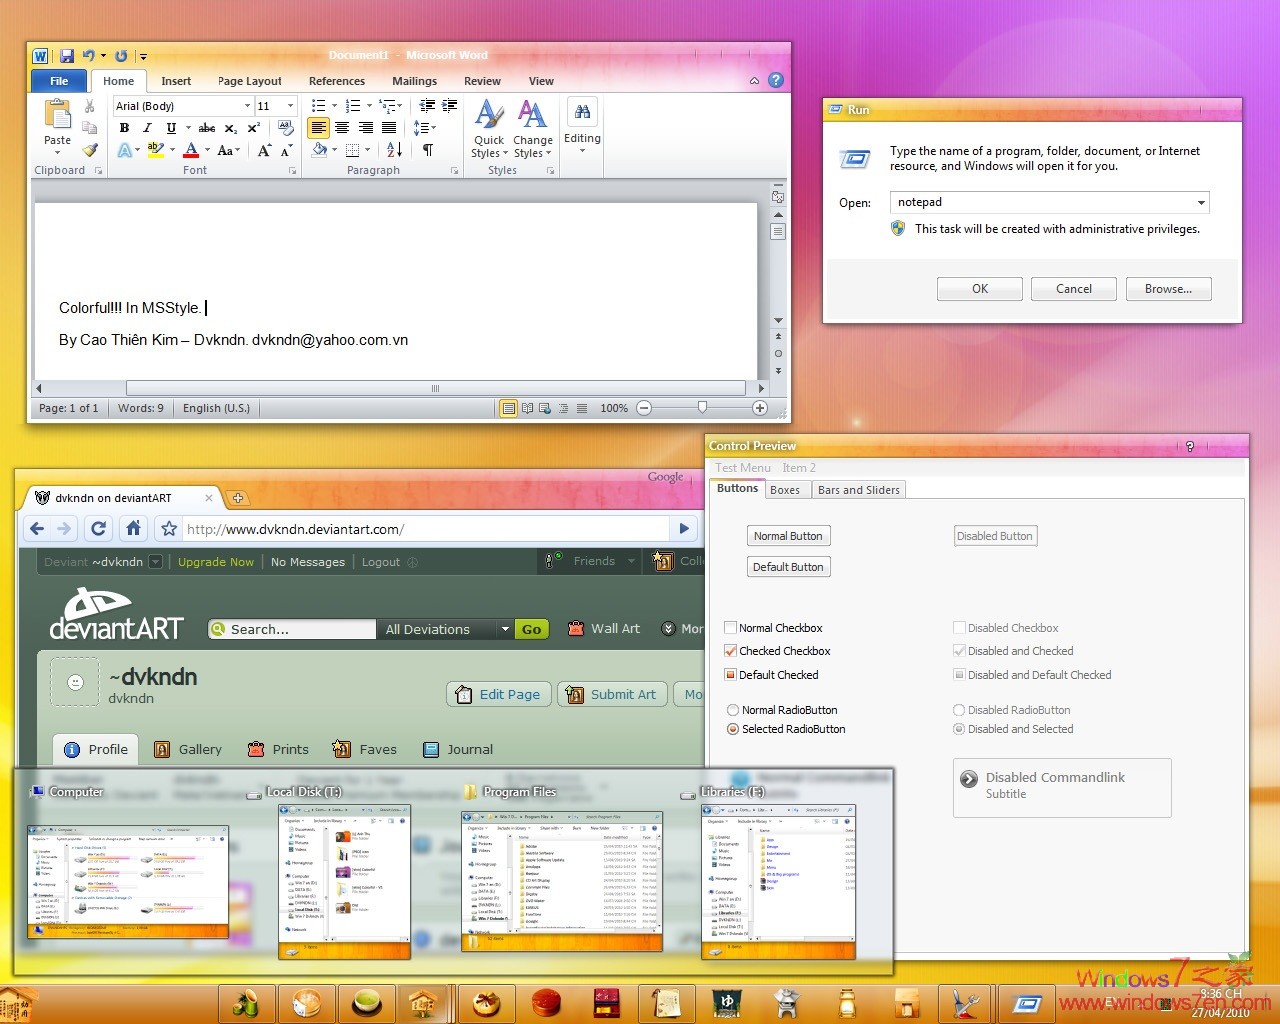1280x1024 pixels.
Task: Apply bold formatting in Word
Action: (x=124, y=128)
